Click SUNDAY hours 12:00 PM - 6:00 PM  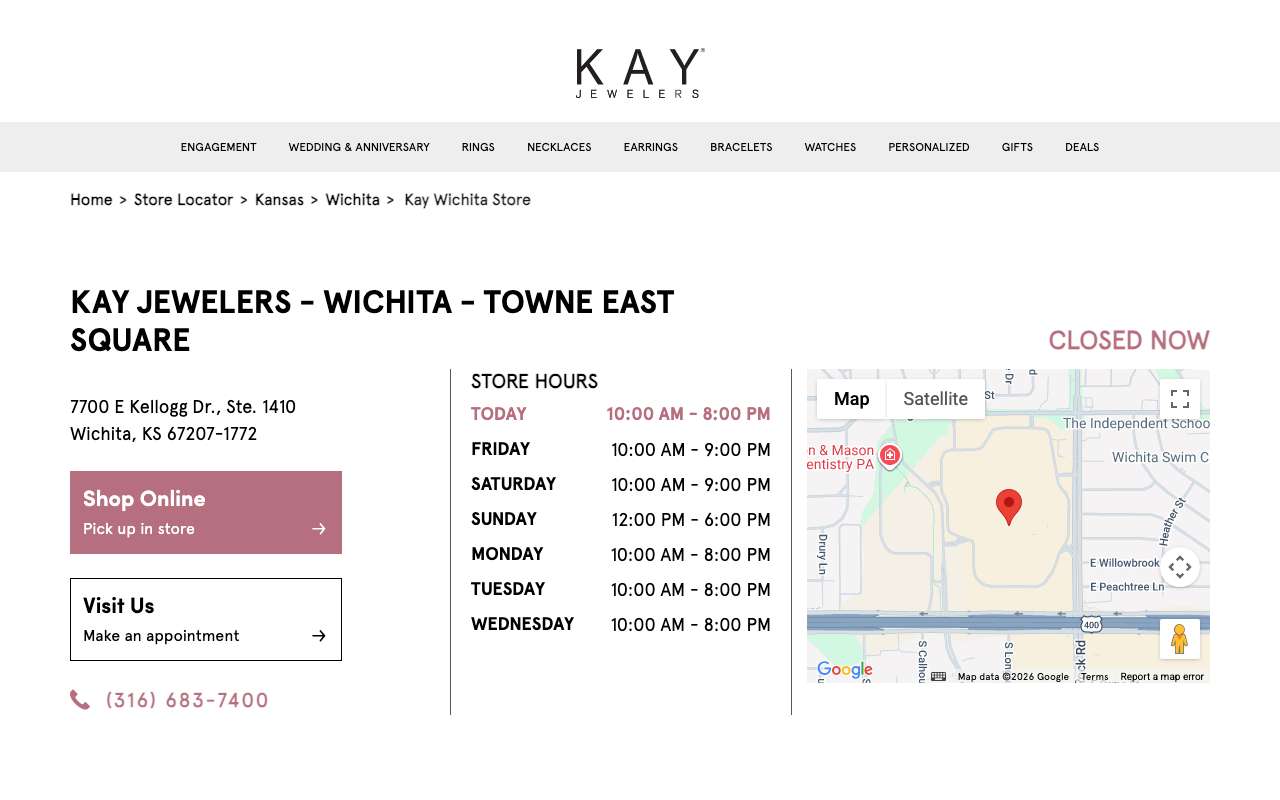point(691,520)
